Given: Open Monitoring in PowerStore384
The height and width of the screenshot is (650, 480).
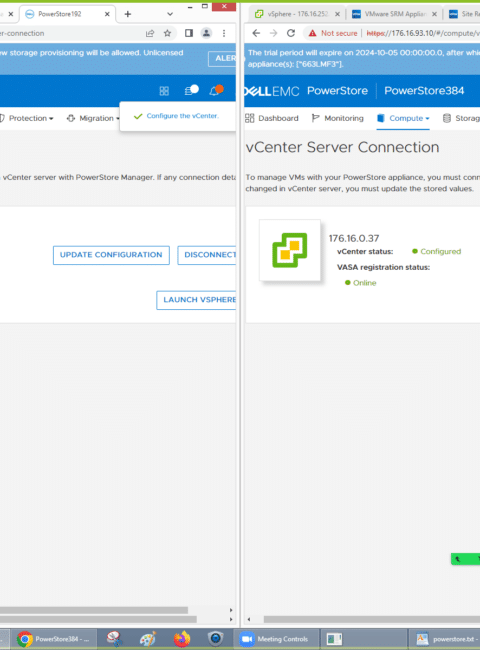Looking at the screenshot, I should [337, 119].
